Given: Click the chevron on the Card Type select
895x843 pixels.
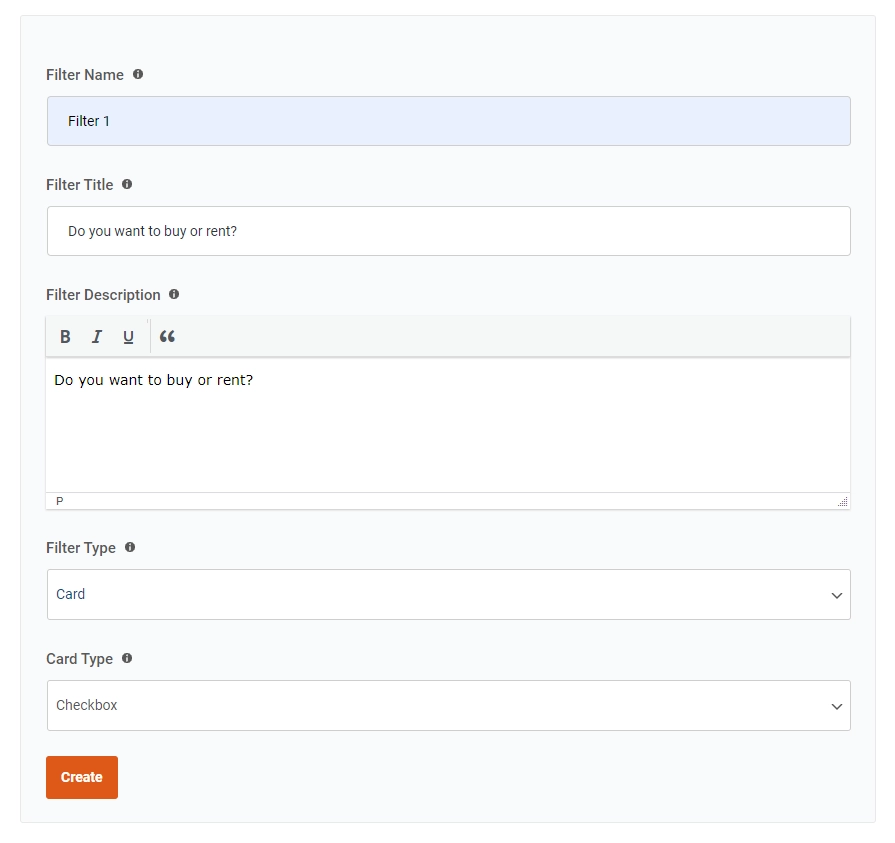Looking at the screenshot, I should (x=836, y=705).
